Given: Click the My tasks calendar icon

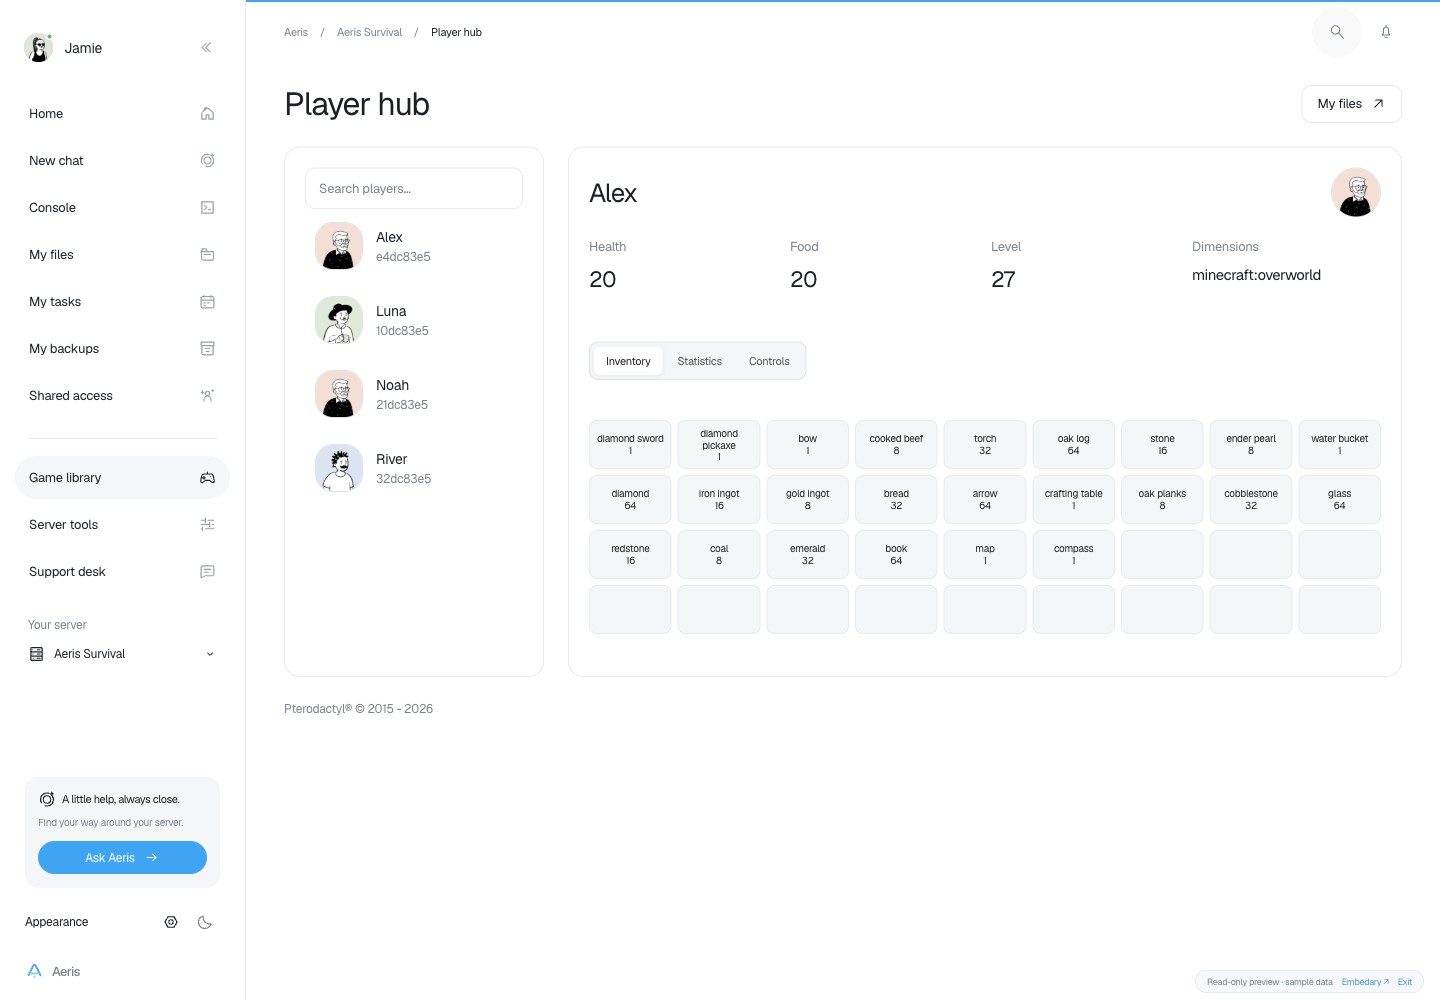Looking at the screenshot, I should pos(207,301).
